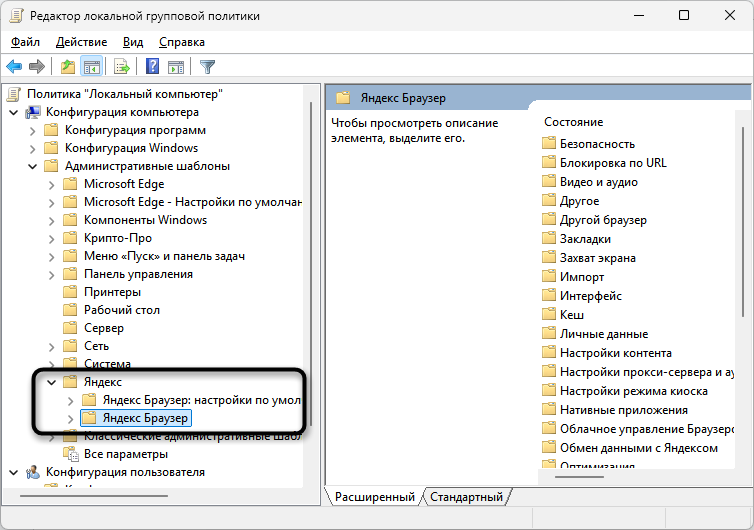The width and height of the screenshot is (754, 530).
Task: Select Настройки режима киоска entry
Action: pos(634,391)
